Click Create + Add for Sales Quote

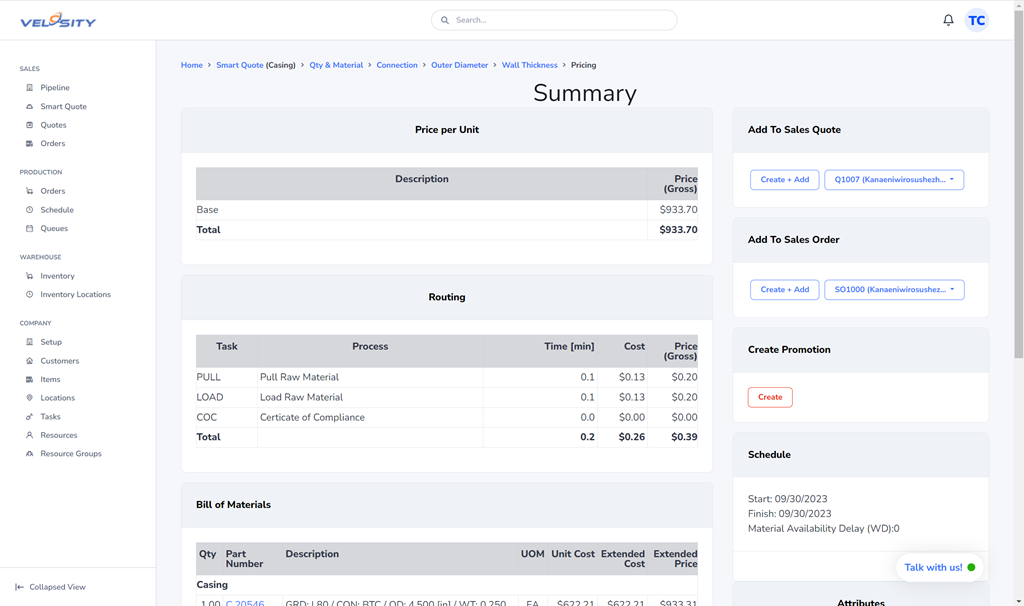(784, 180)
